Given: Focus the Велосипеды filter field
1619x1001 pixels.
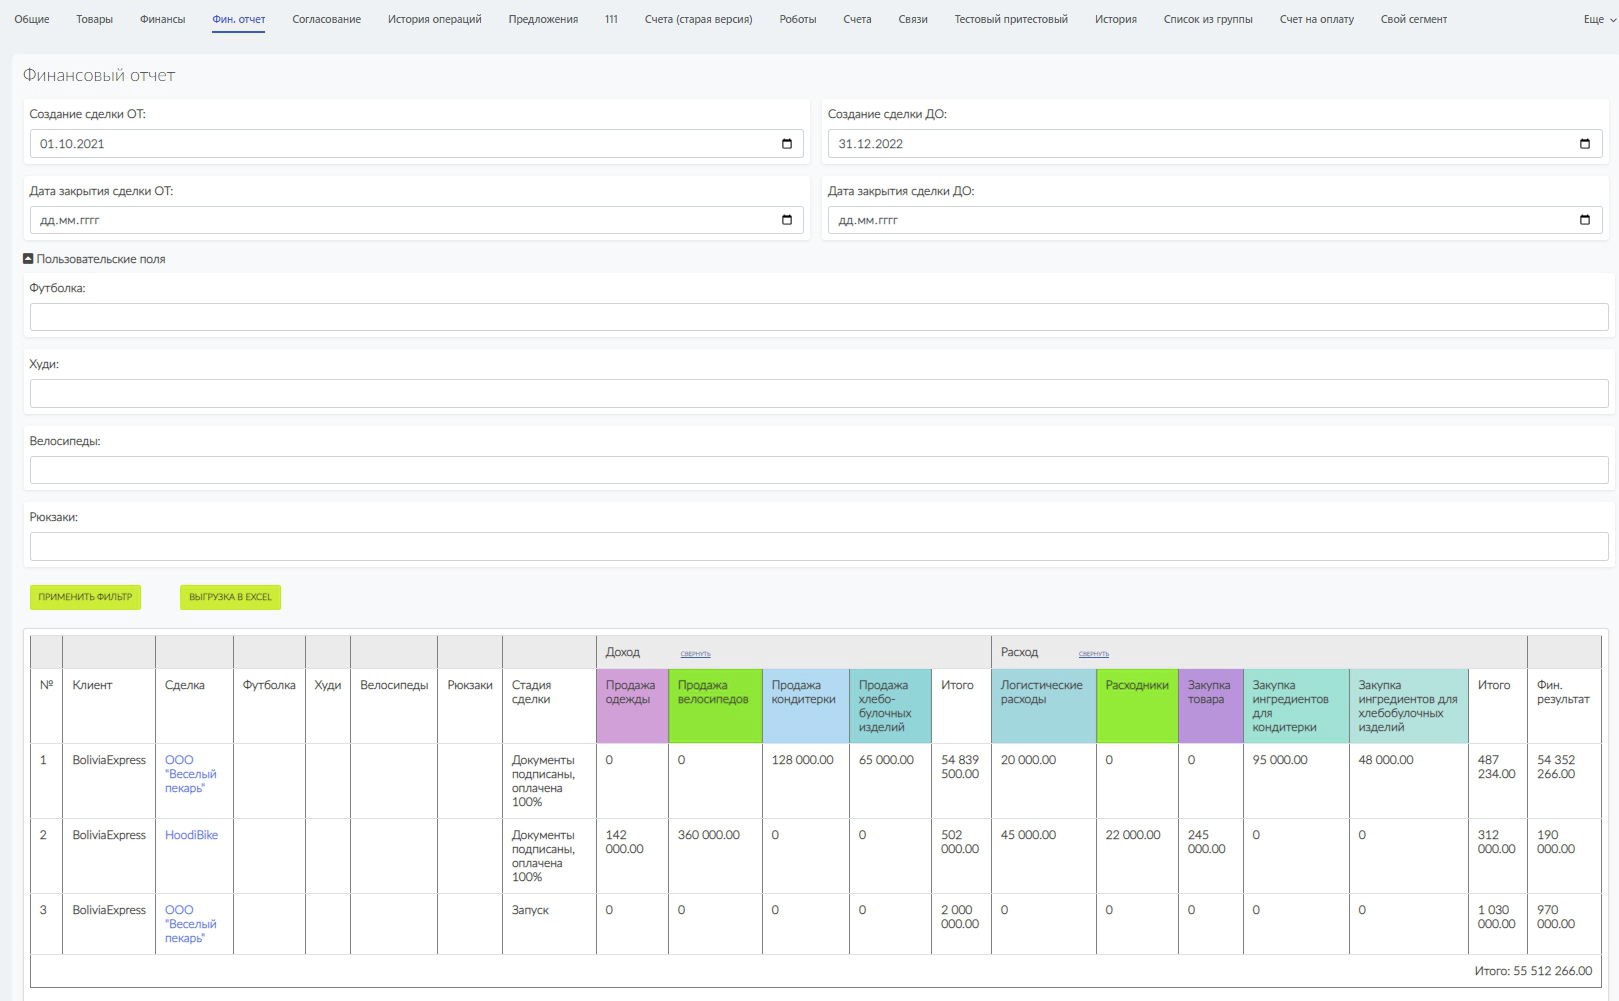Looking at the screenshot, I should [818, 470].
